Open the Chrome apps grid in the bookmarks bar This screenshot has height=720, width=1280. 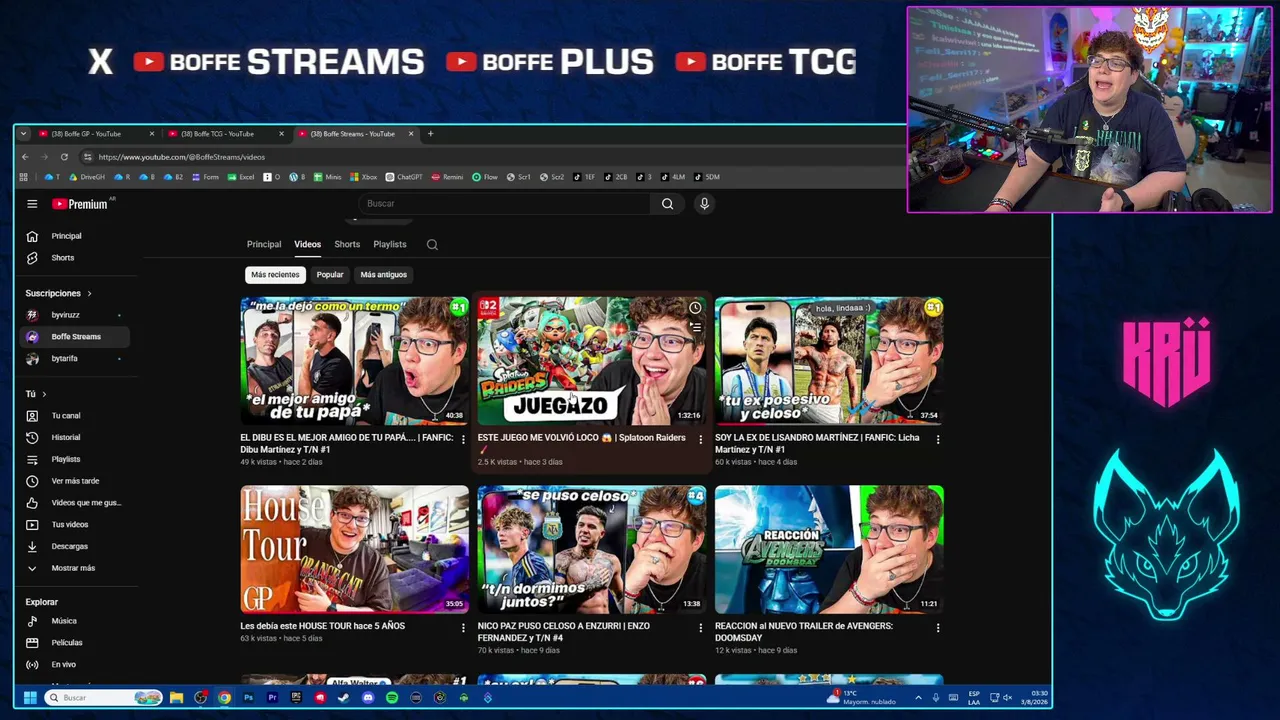point(23,177)
